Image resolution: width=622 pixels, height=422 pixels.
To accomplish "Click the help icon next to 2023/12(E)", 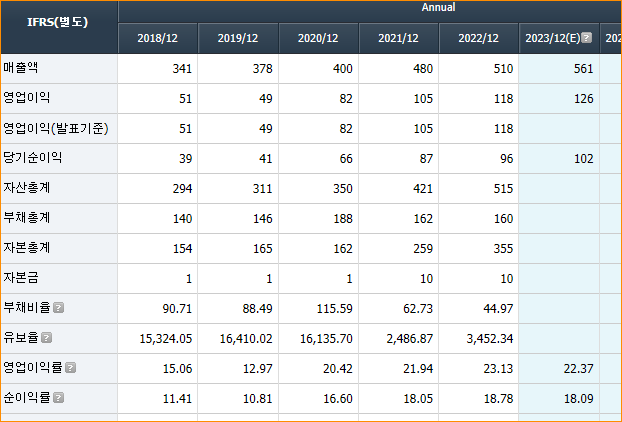I will pos(586,38).
